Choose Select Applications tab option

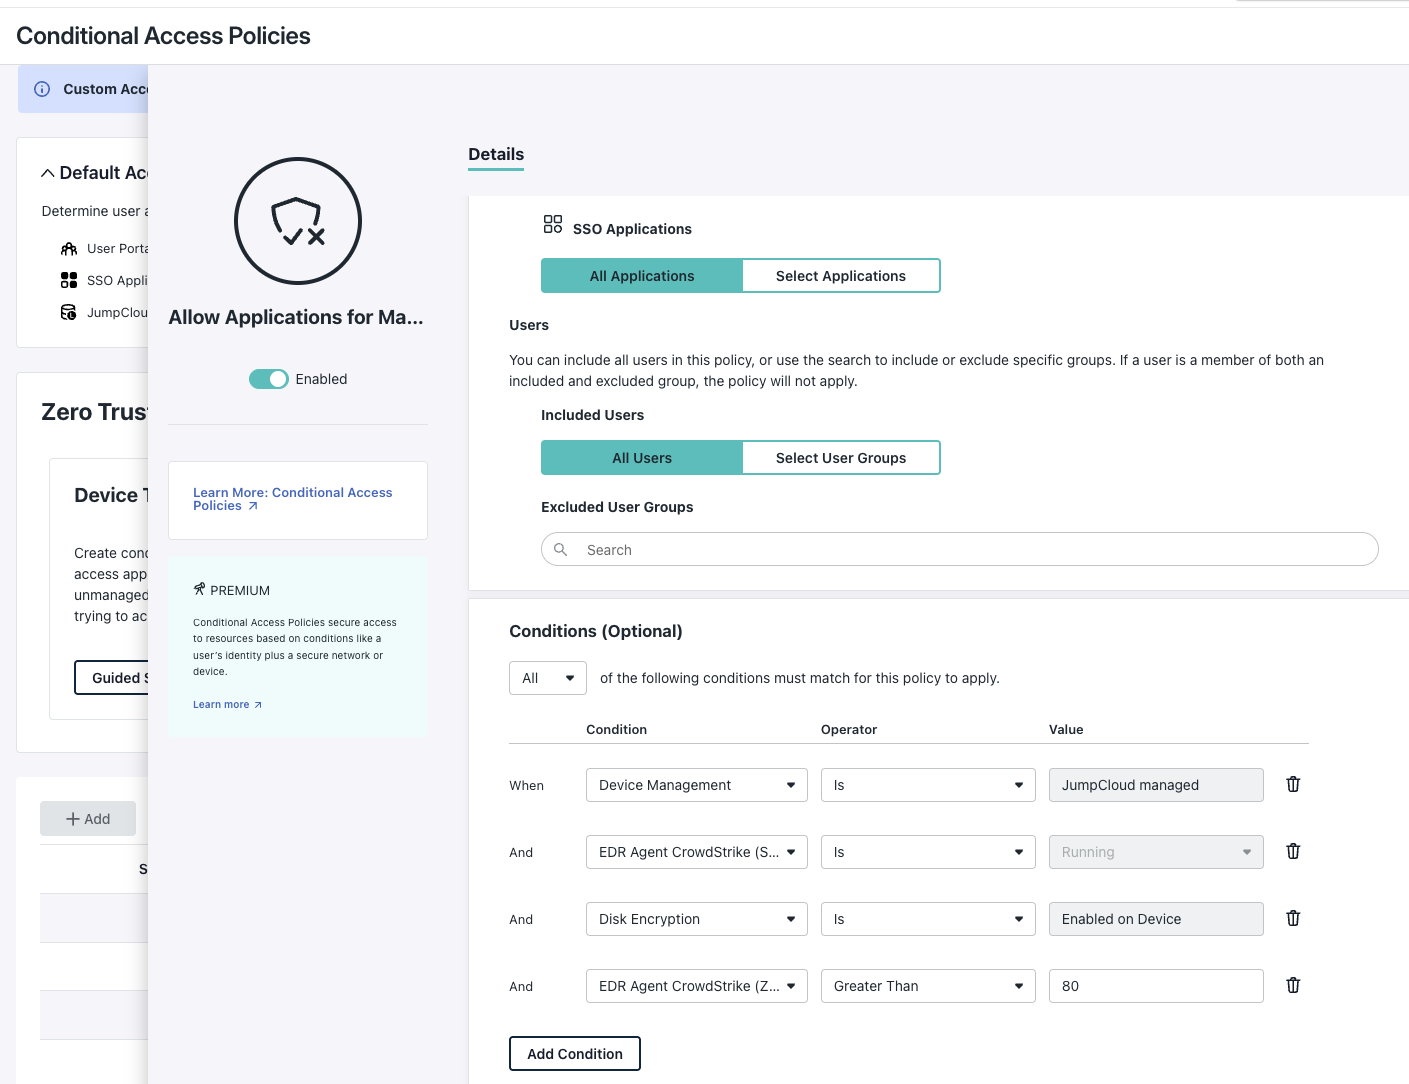[840, 276]
